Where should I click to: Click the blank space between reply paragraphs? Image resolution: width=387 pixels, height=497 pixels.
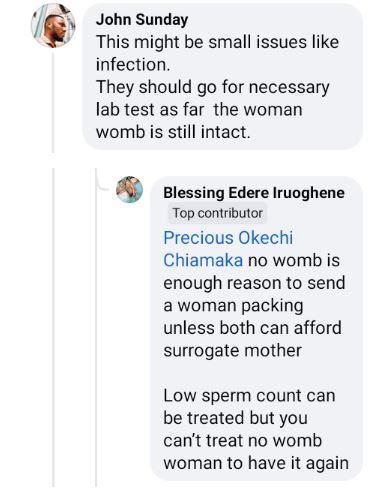[x=253, y=373]
